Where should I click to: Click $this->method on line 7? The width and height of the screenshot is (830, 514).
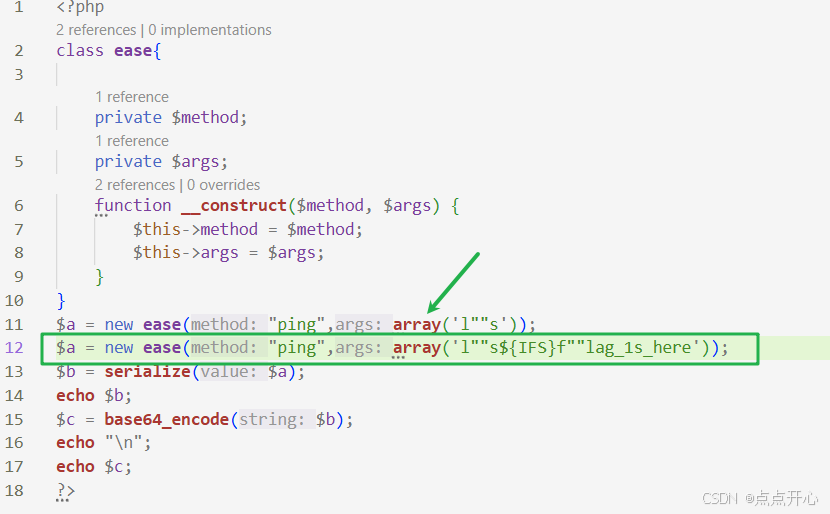tap(195, 229)
